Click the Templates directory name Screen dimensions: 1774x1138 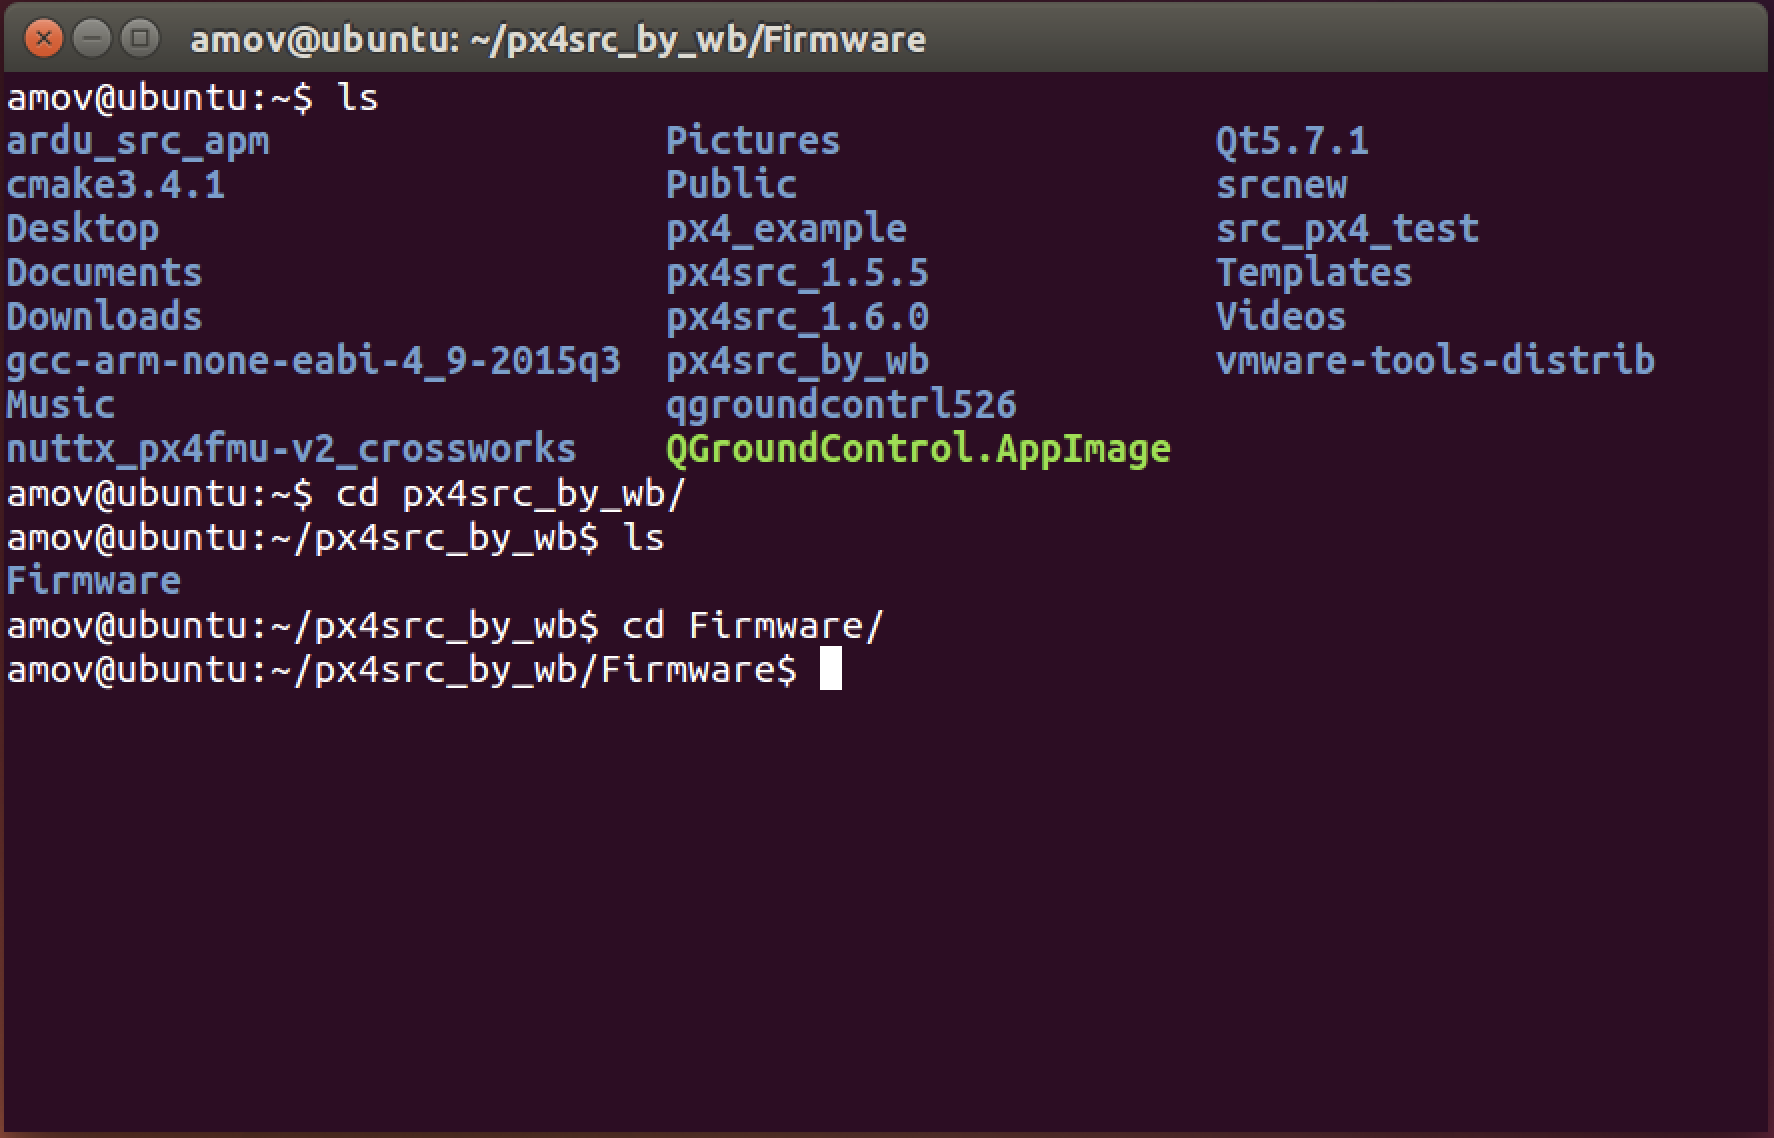[1313, 273]
